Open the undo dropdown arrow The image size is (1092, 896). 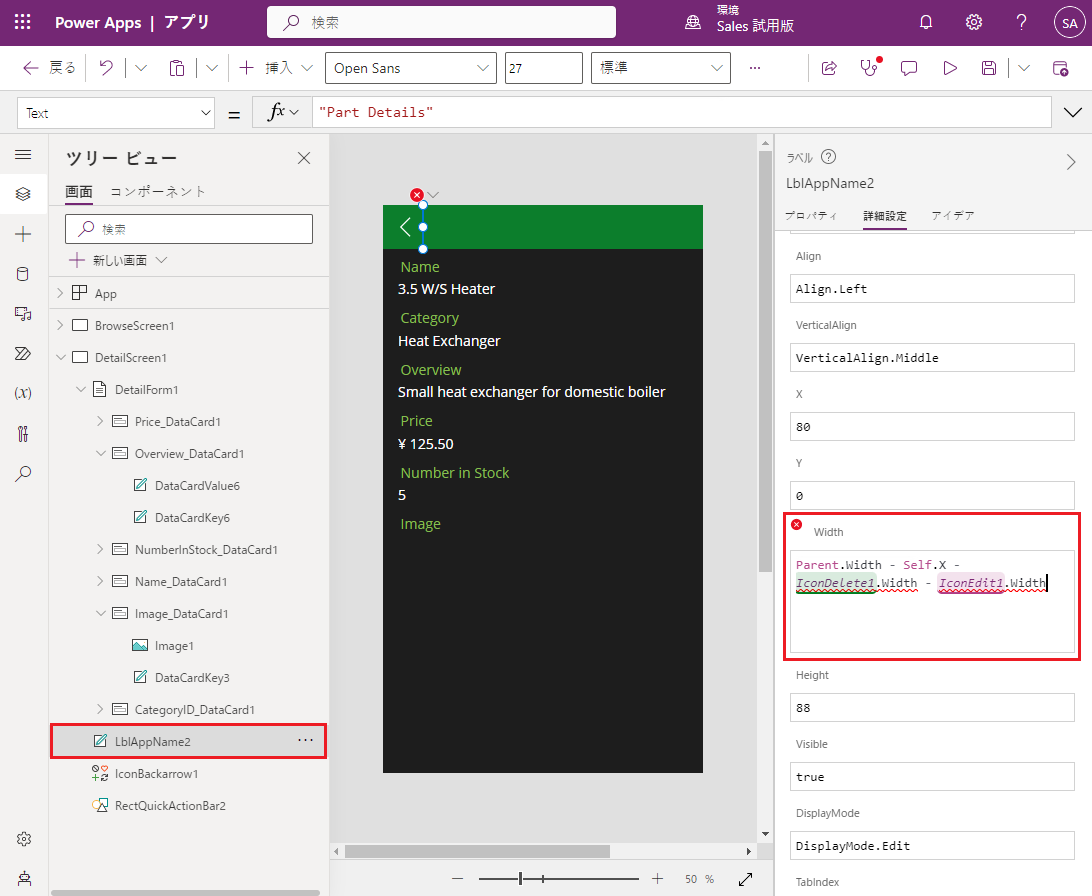[x=141, y=68]
